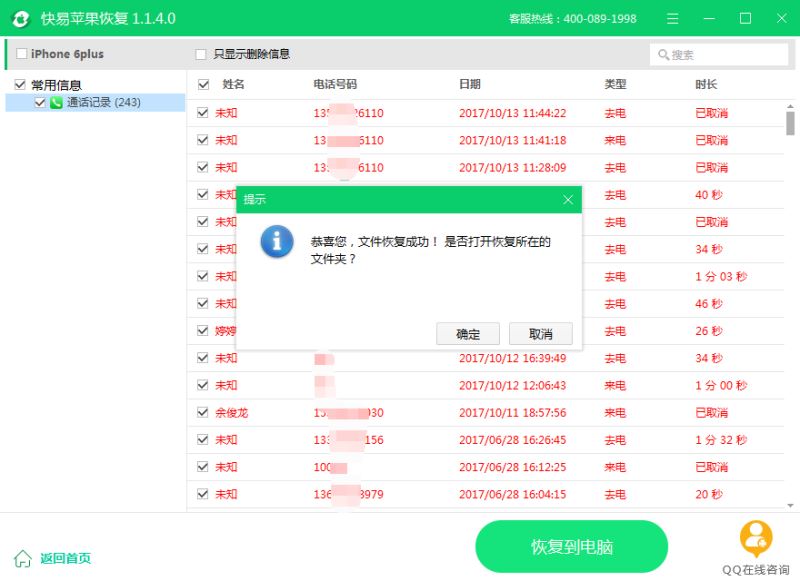Click the 恢复到电脑 button
This screenshot has width=800, height=581.
tap(572, 546)
